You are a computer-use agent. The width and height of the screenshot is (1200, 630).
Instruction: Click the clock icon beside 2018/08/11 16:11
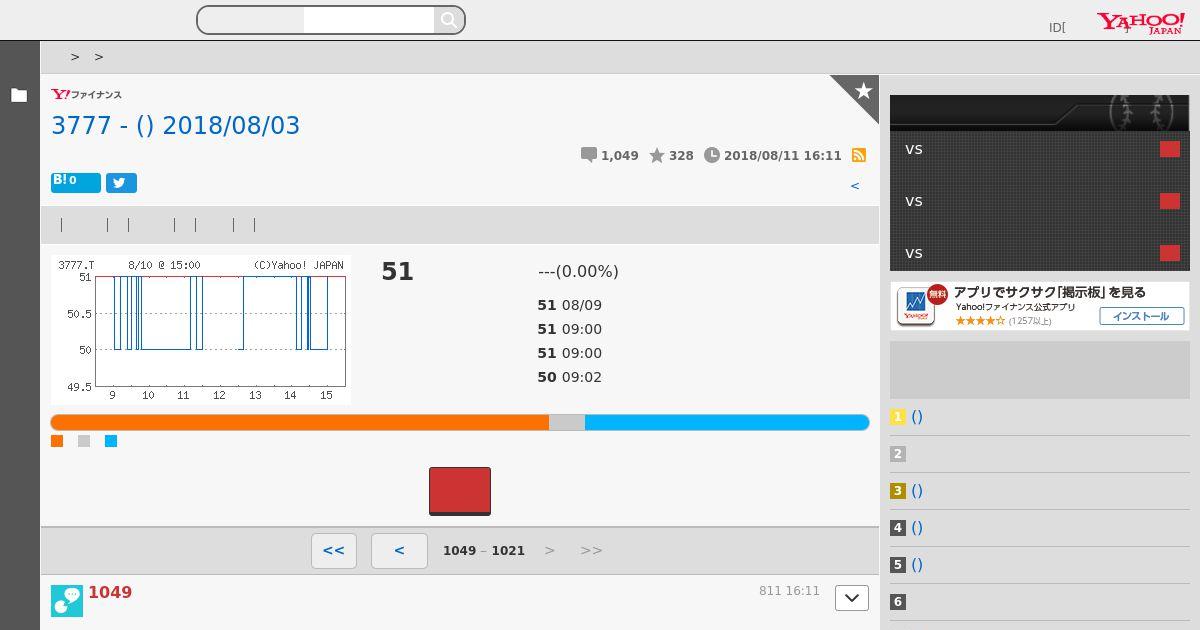[712, 155]
